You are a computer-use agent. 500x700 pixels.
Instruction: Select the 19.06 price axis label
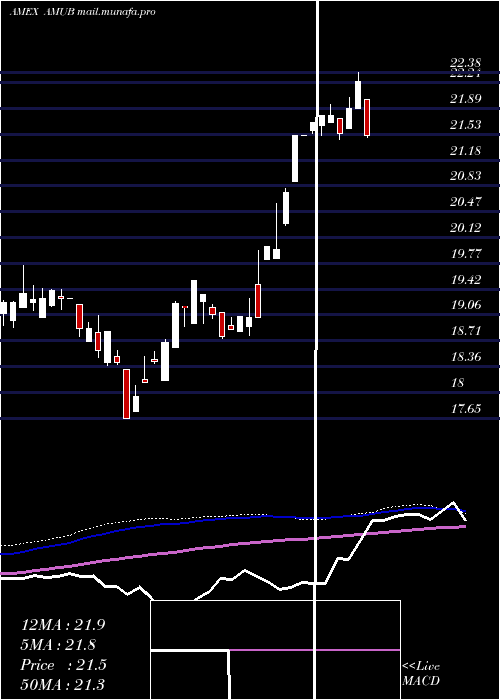point(465,305)
